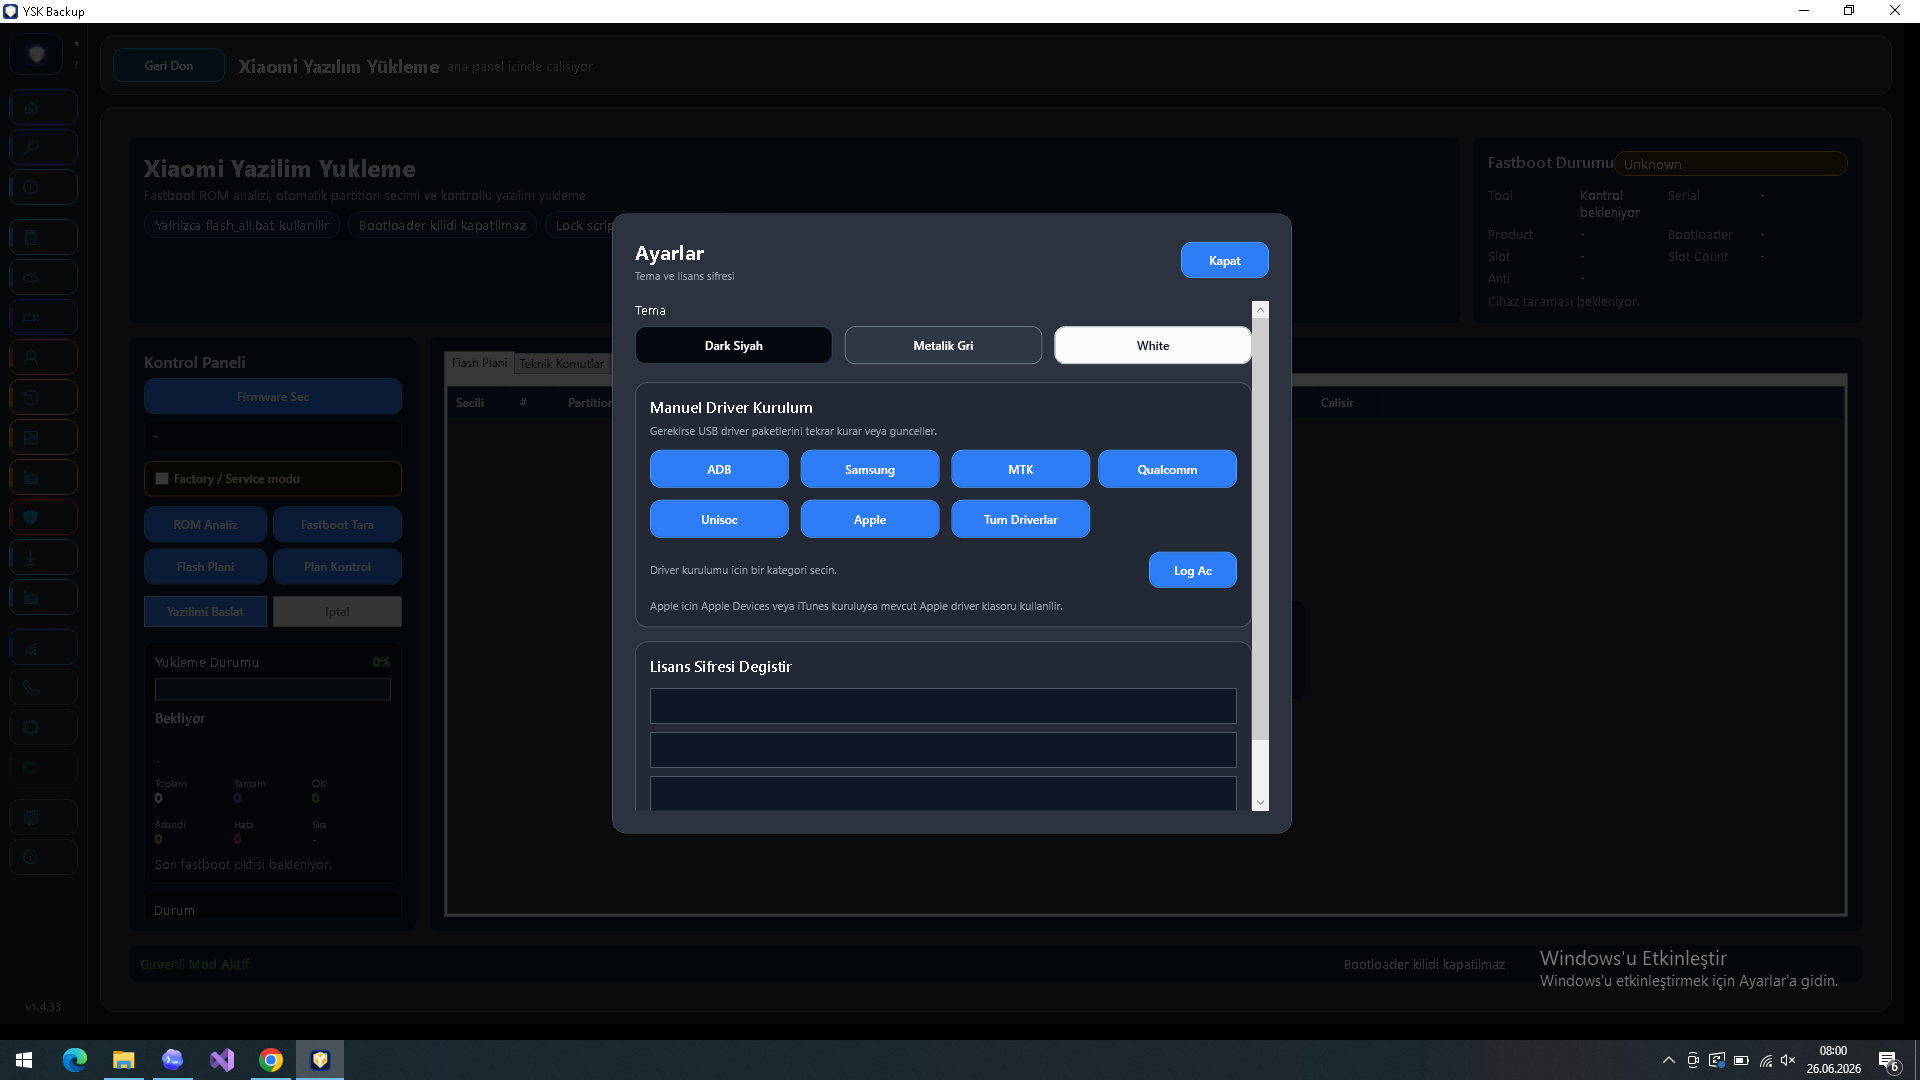Viewport: 1920px width, 1080px height.
Task: Click the Fastboot Tara button
Action: pyautogui.click(x=337, y=525)
